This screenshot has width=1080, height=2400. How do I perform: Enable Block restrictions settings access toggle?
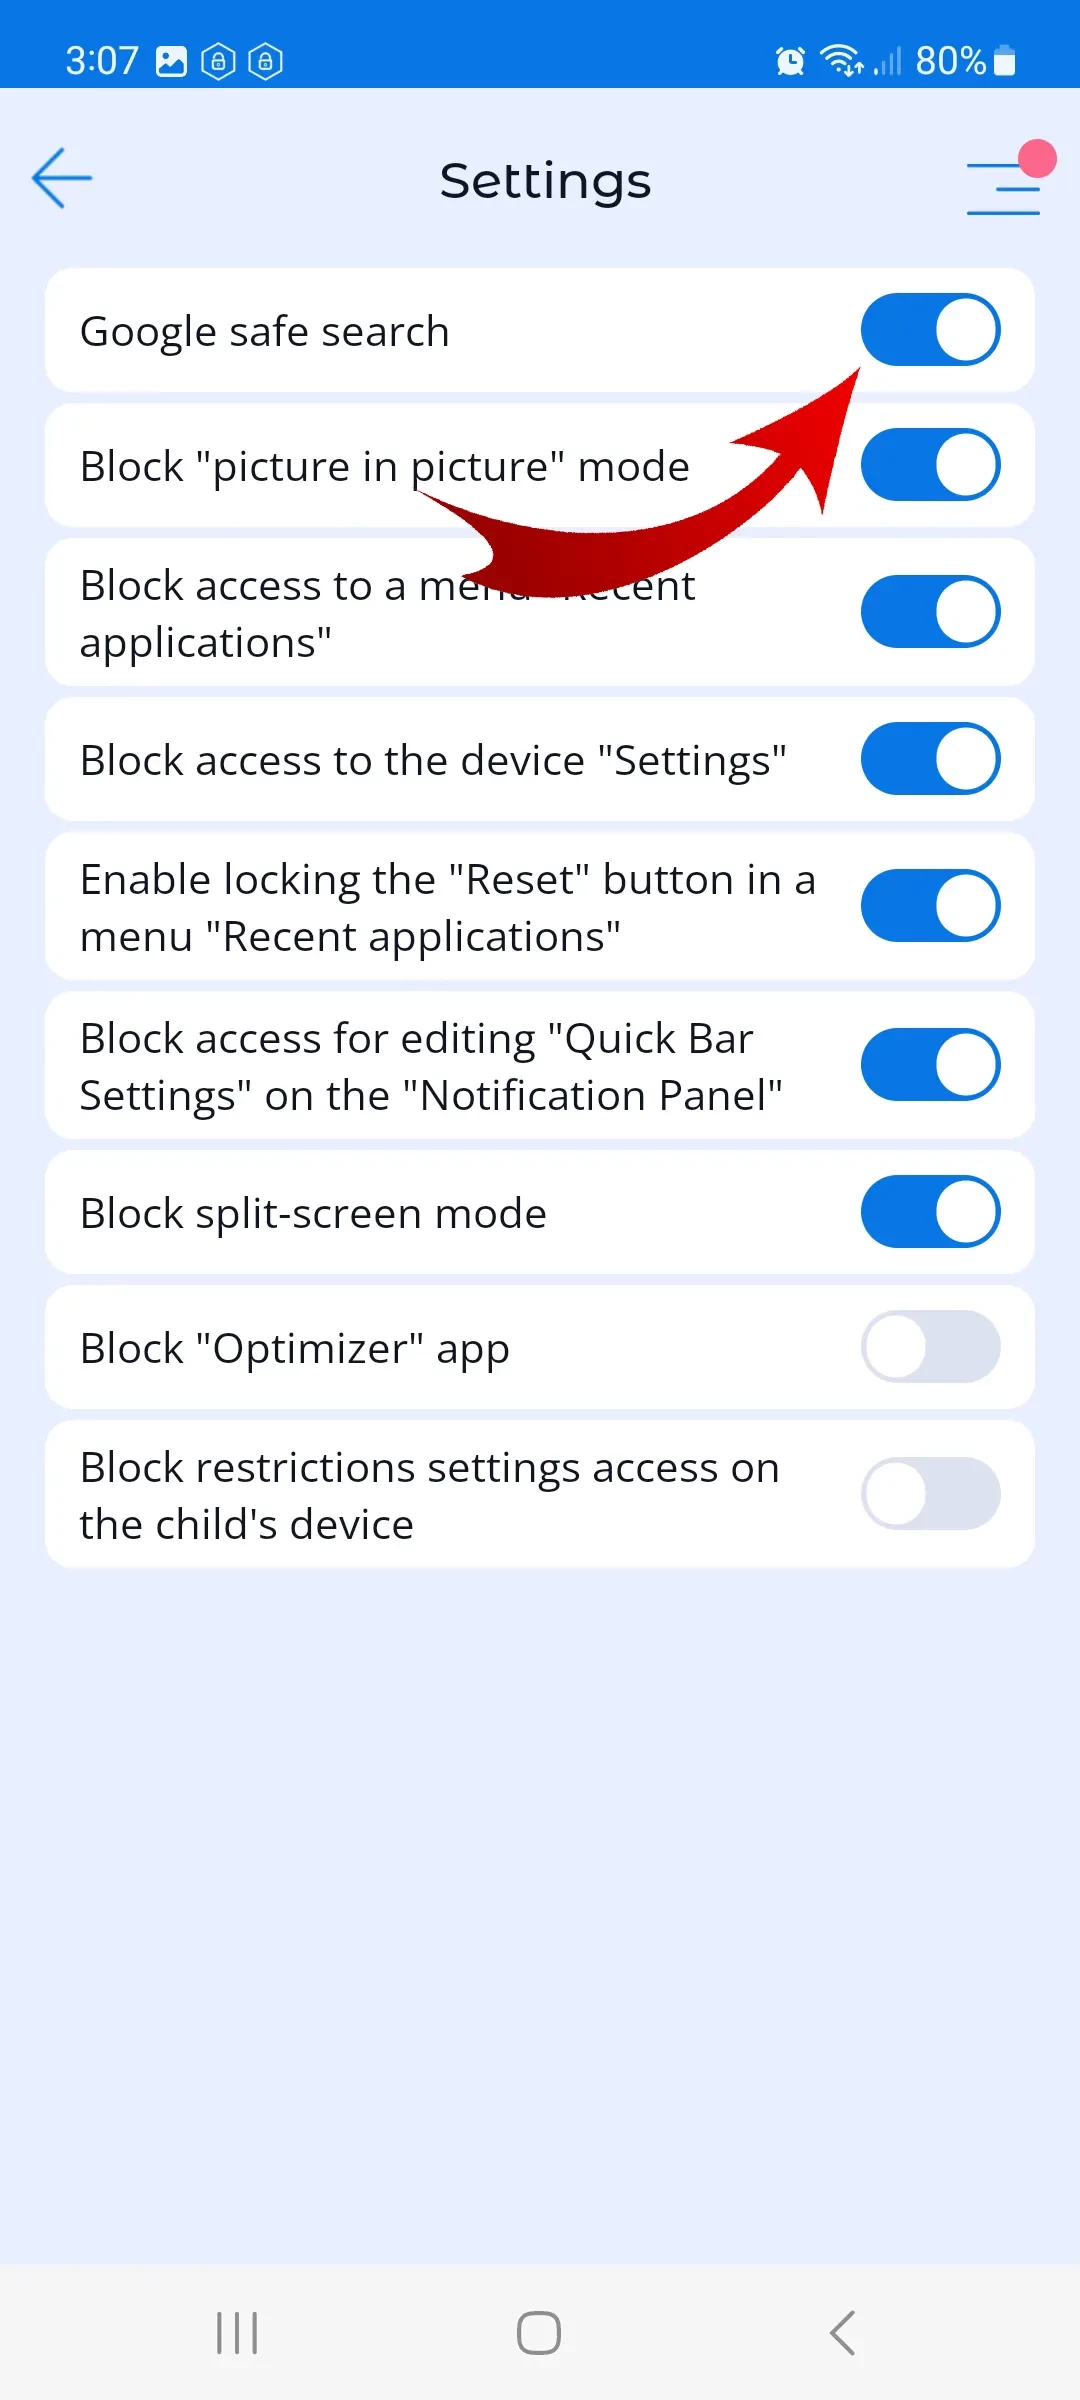pos(930,1494)
